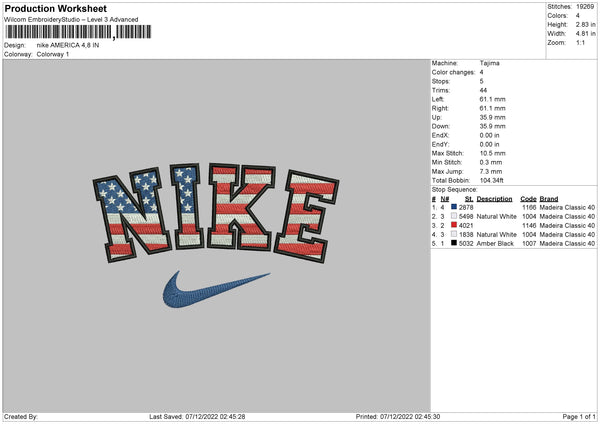This screenshot has width=600, height=424.
Task: Click the white swatch next to 5498
Action: [454, 216]
